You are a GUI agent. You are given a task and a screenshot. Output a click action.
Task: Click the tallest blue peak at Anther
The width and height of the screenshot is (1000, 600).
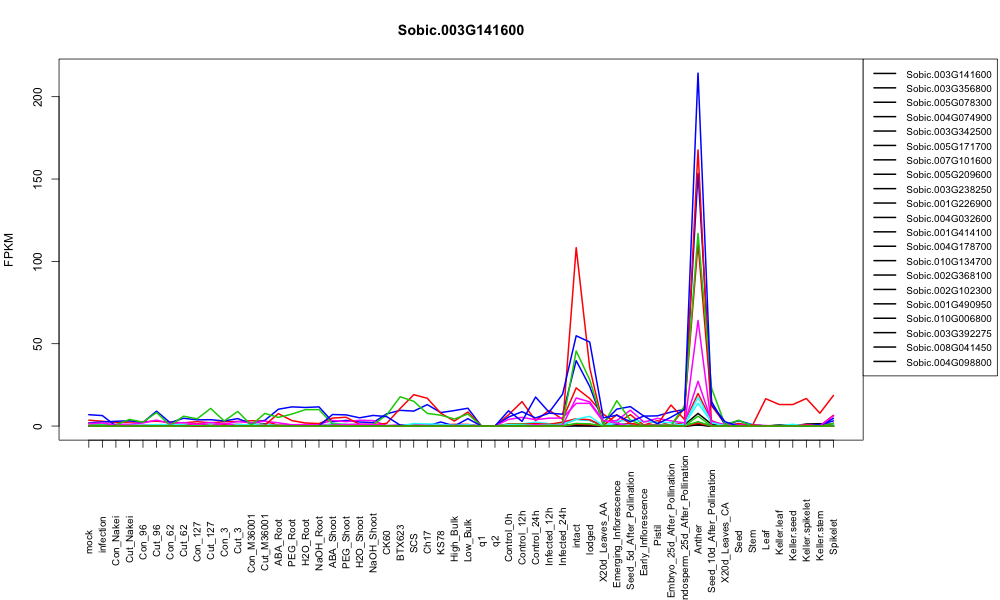698,74
